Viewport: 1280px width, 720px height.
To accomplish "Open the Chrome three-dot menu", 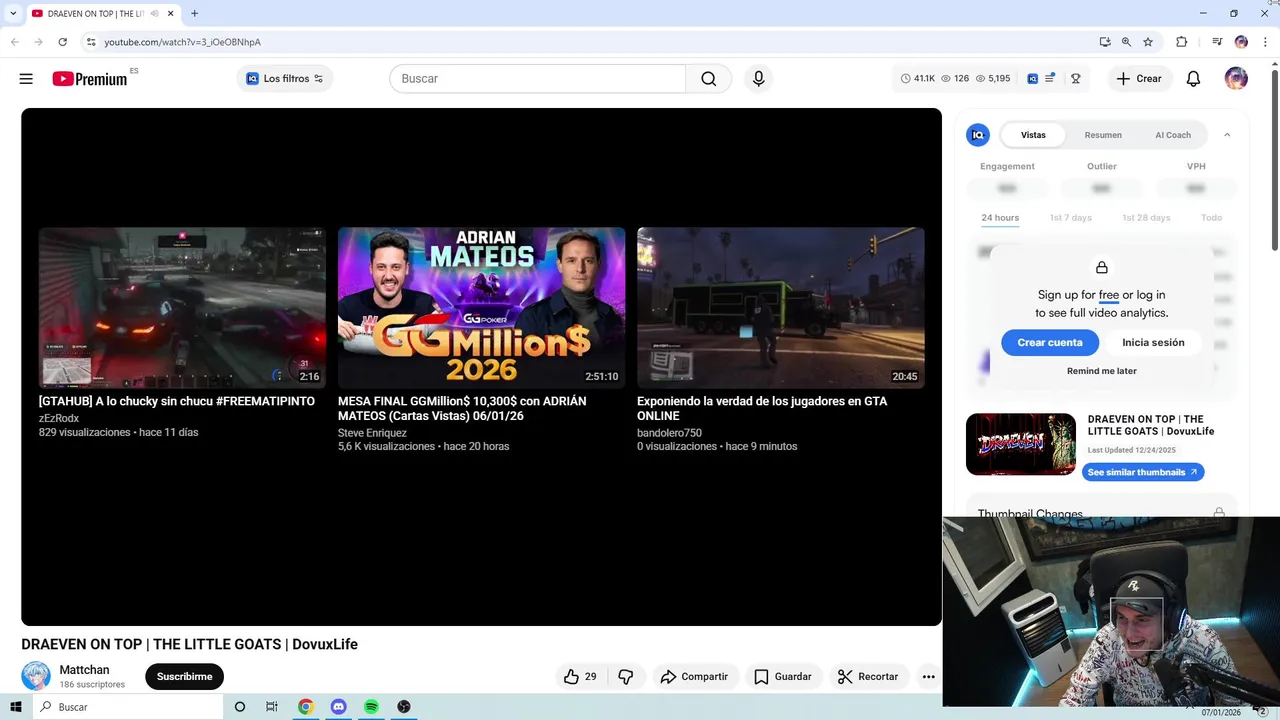I will point(1265,42).
